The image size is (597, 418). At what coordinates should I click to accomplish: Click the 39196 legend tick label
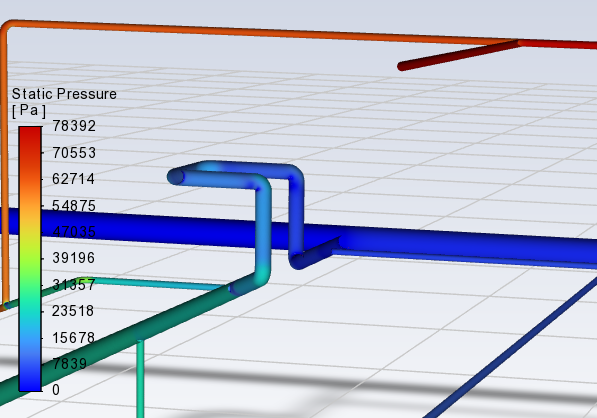click(73, 258)
